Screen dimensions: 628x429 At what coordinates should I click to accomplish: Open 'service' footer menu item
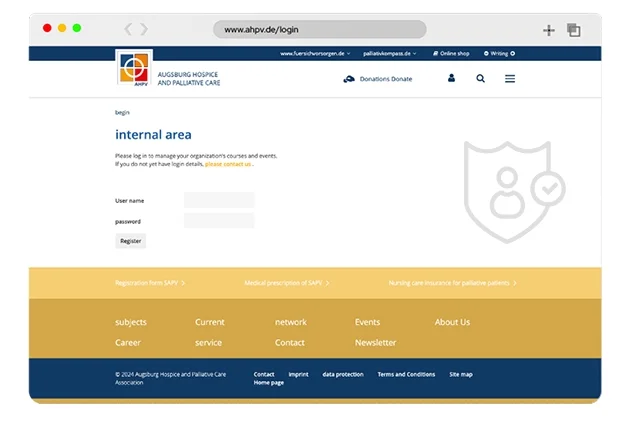point(208,342)
